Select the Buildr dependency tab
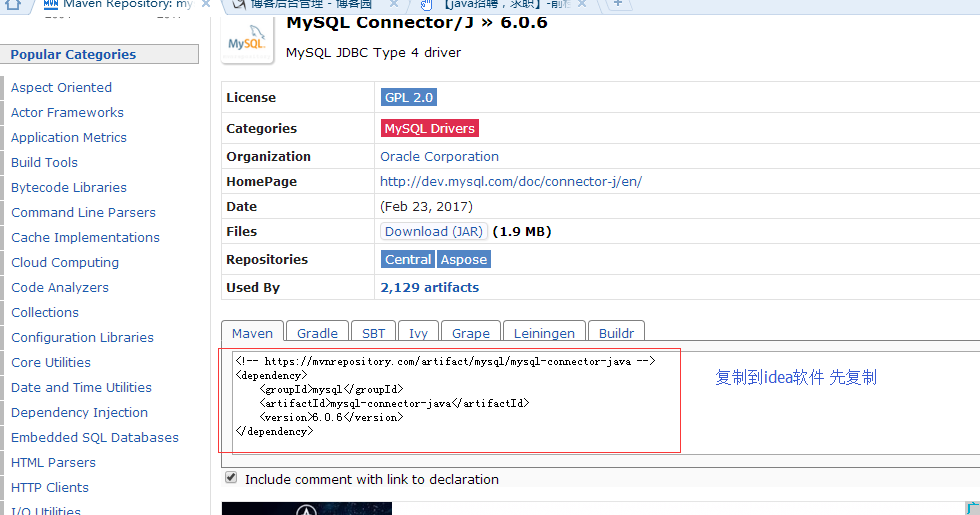This screenshot has height=515, width=980. coord(616,333)
